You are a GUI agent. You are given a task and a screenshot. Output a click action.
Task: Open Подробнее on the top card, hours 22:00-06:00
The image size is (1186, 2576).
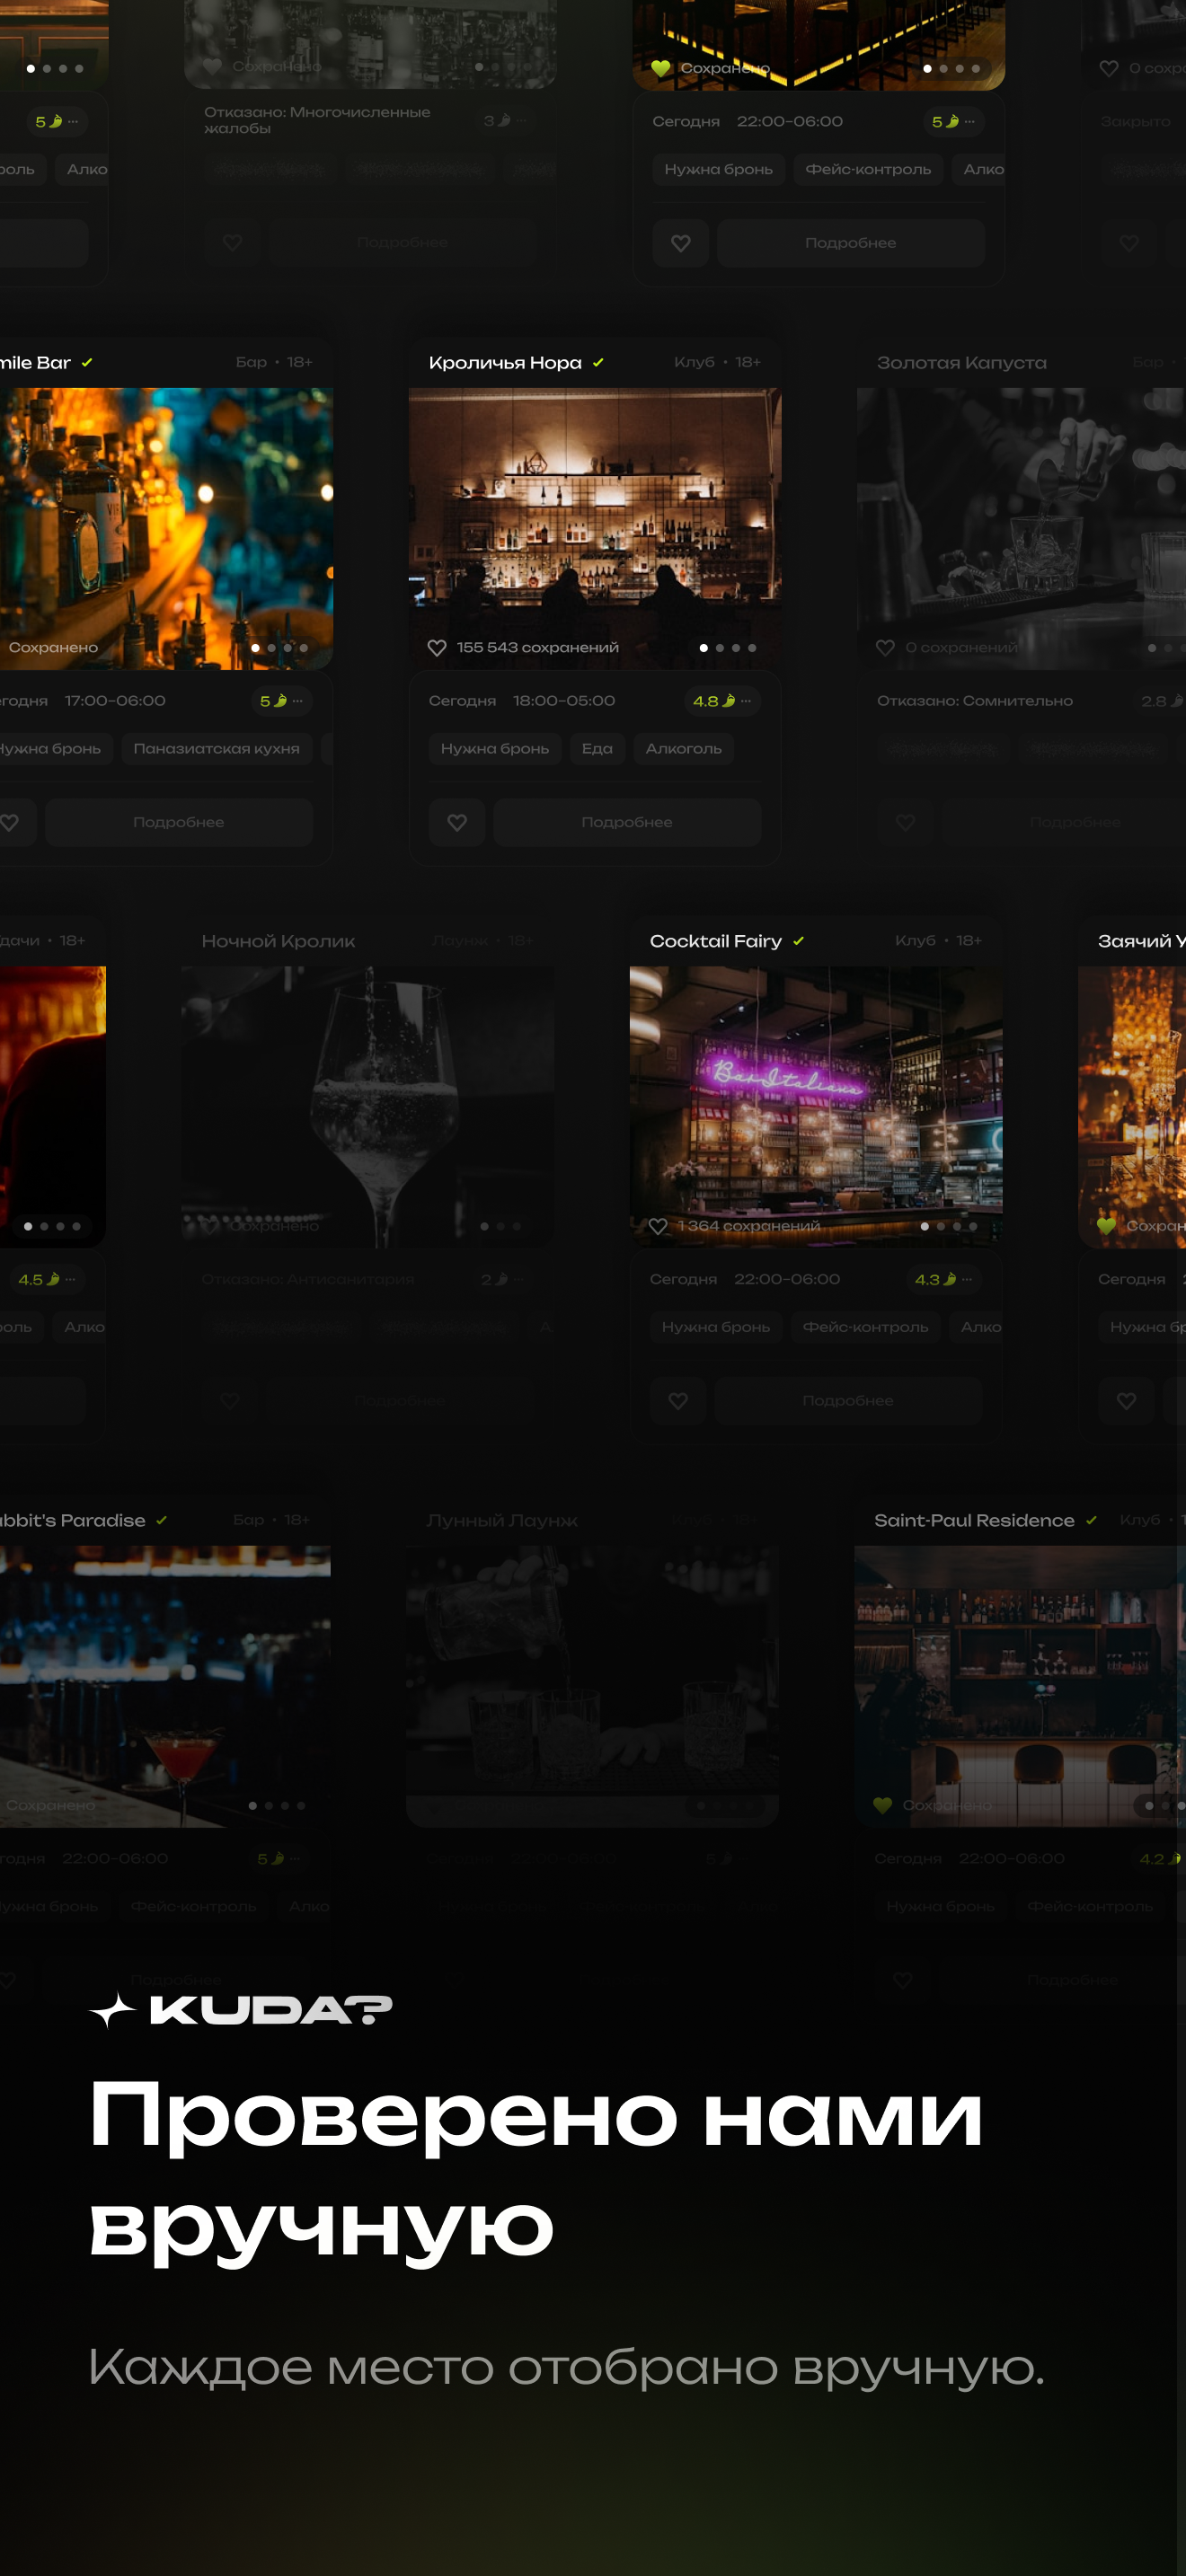point(851,243)
